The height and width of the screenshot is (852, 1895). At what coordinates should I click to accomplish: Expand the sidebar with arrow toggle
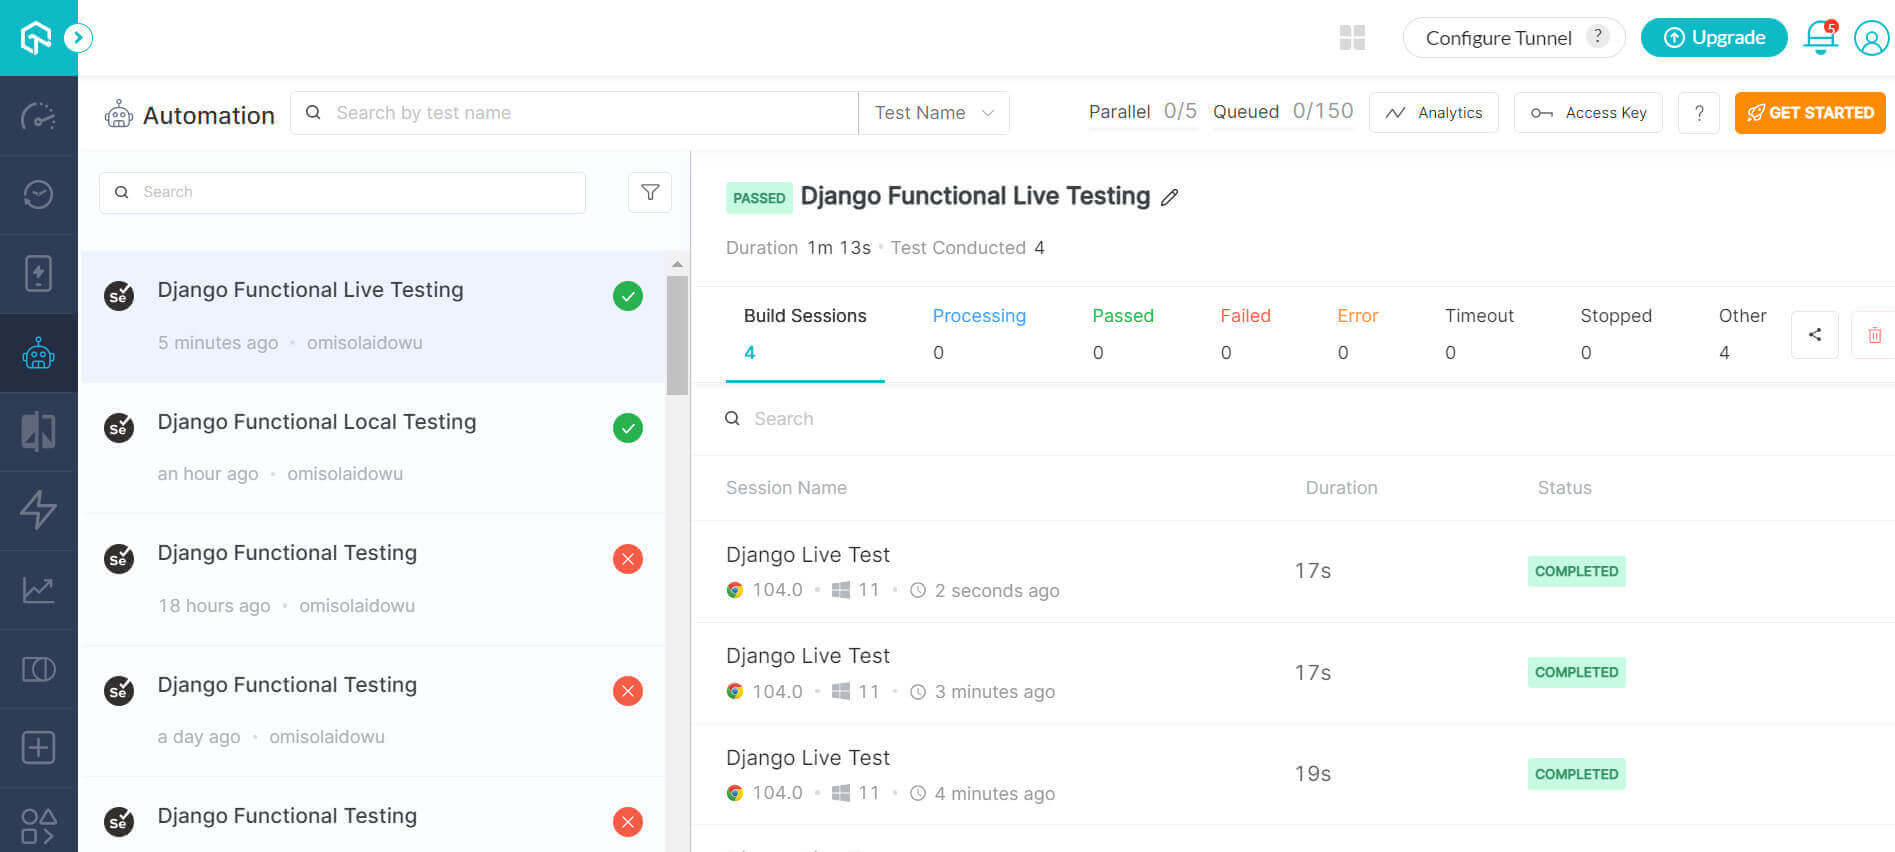(78, 38)
